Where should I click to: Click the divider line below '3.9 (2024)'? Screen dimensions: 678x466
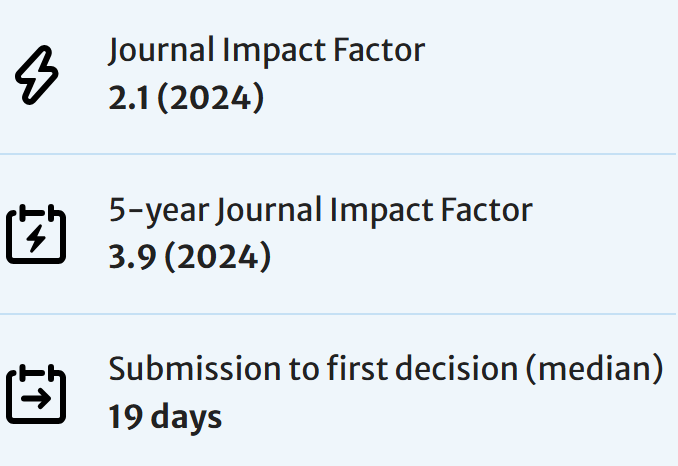coord(339,314)
